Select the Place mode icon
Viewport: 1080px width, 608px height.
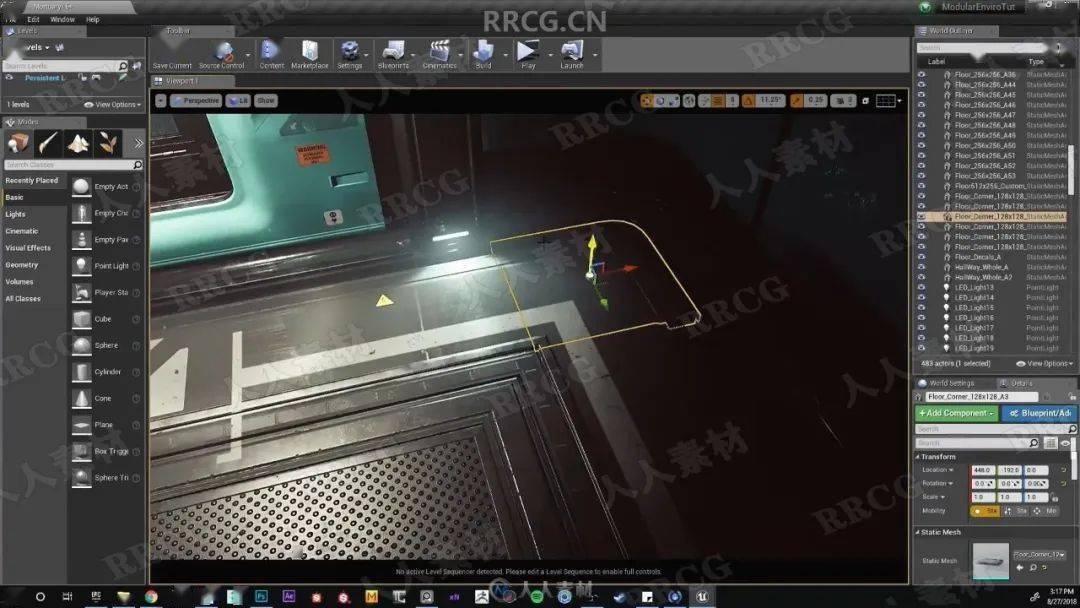coord(18,143)
